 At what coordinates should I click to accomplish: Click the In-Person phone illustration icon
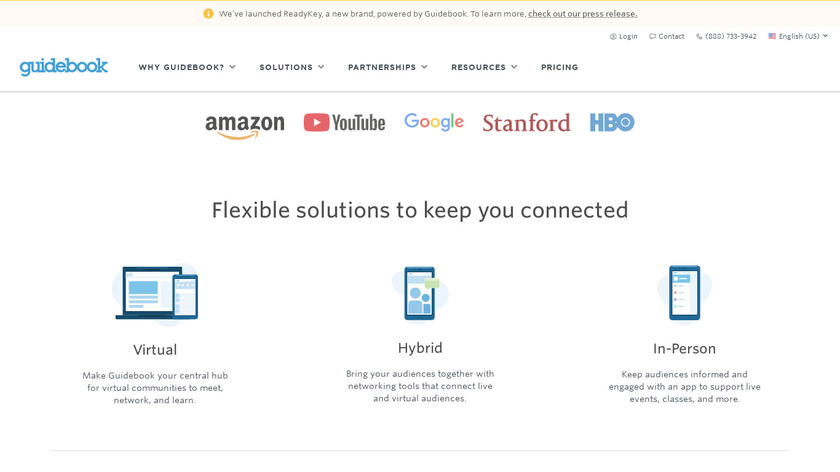(684, 294)
